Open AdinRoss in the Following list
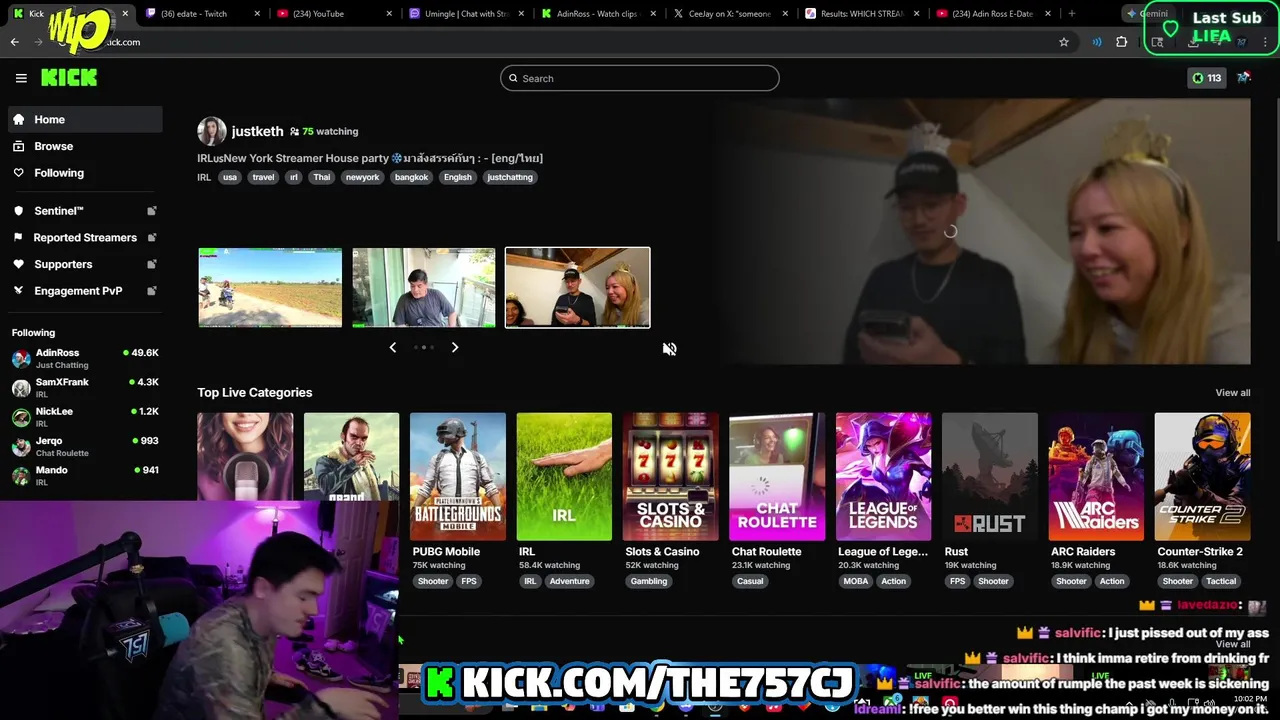Viewport: 1280px width, 720px height. pyautogui.click(x=85, y=358)
